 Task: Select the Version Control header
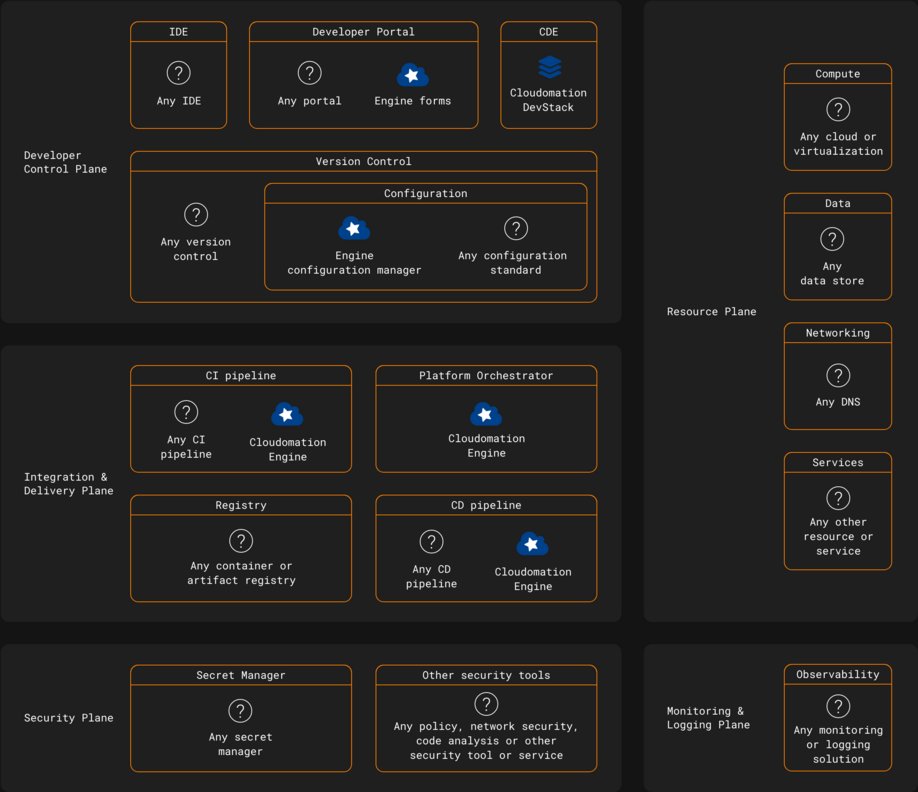pos(364,161)
